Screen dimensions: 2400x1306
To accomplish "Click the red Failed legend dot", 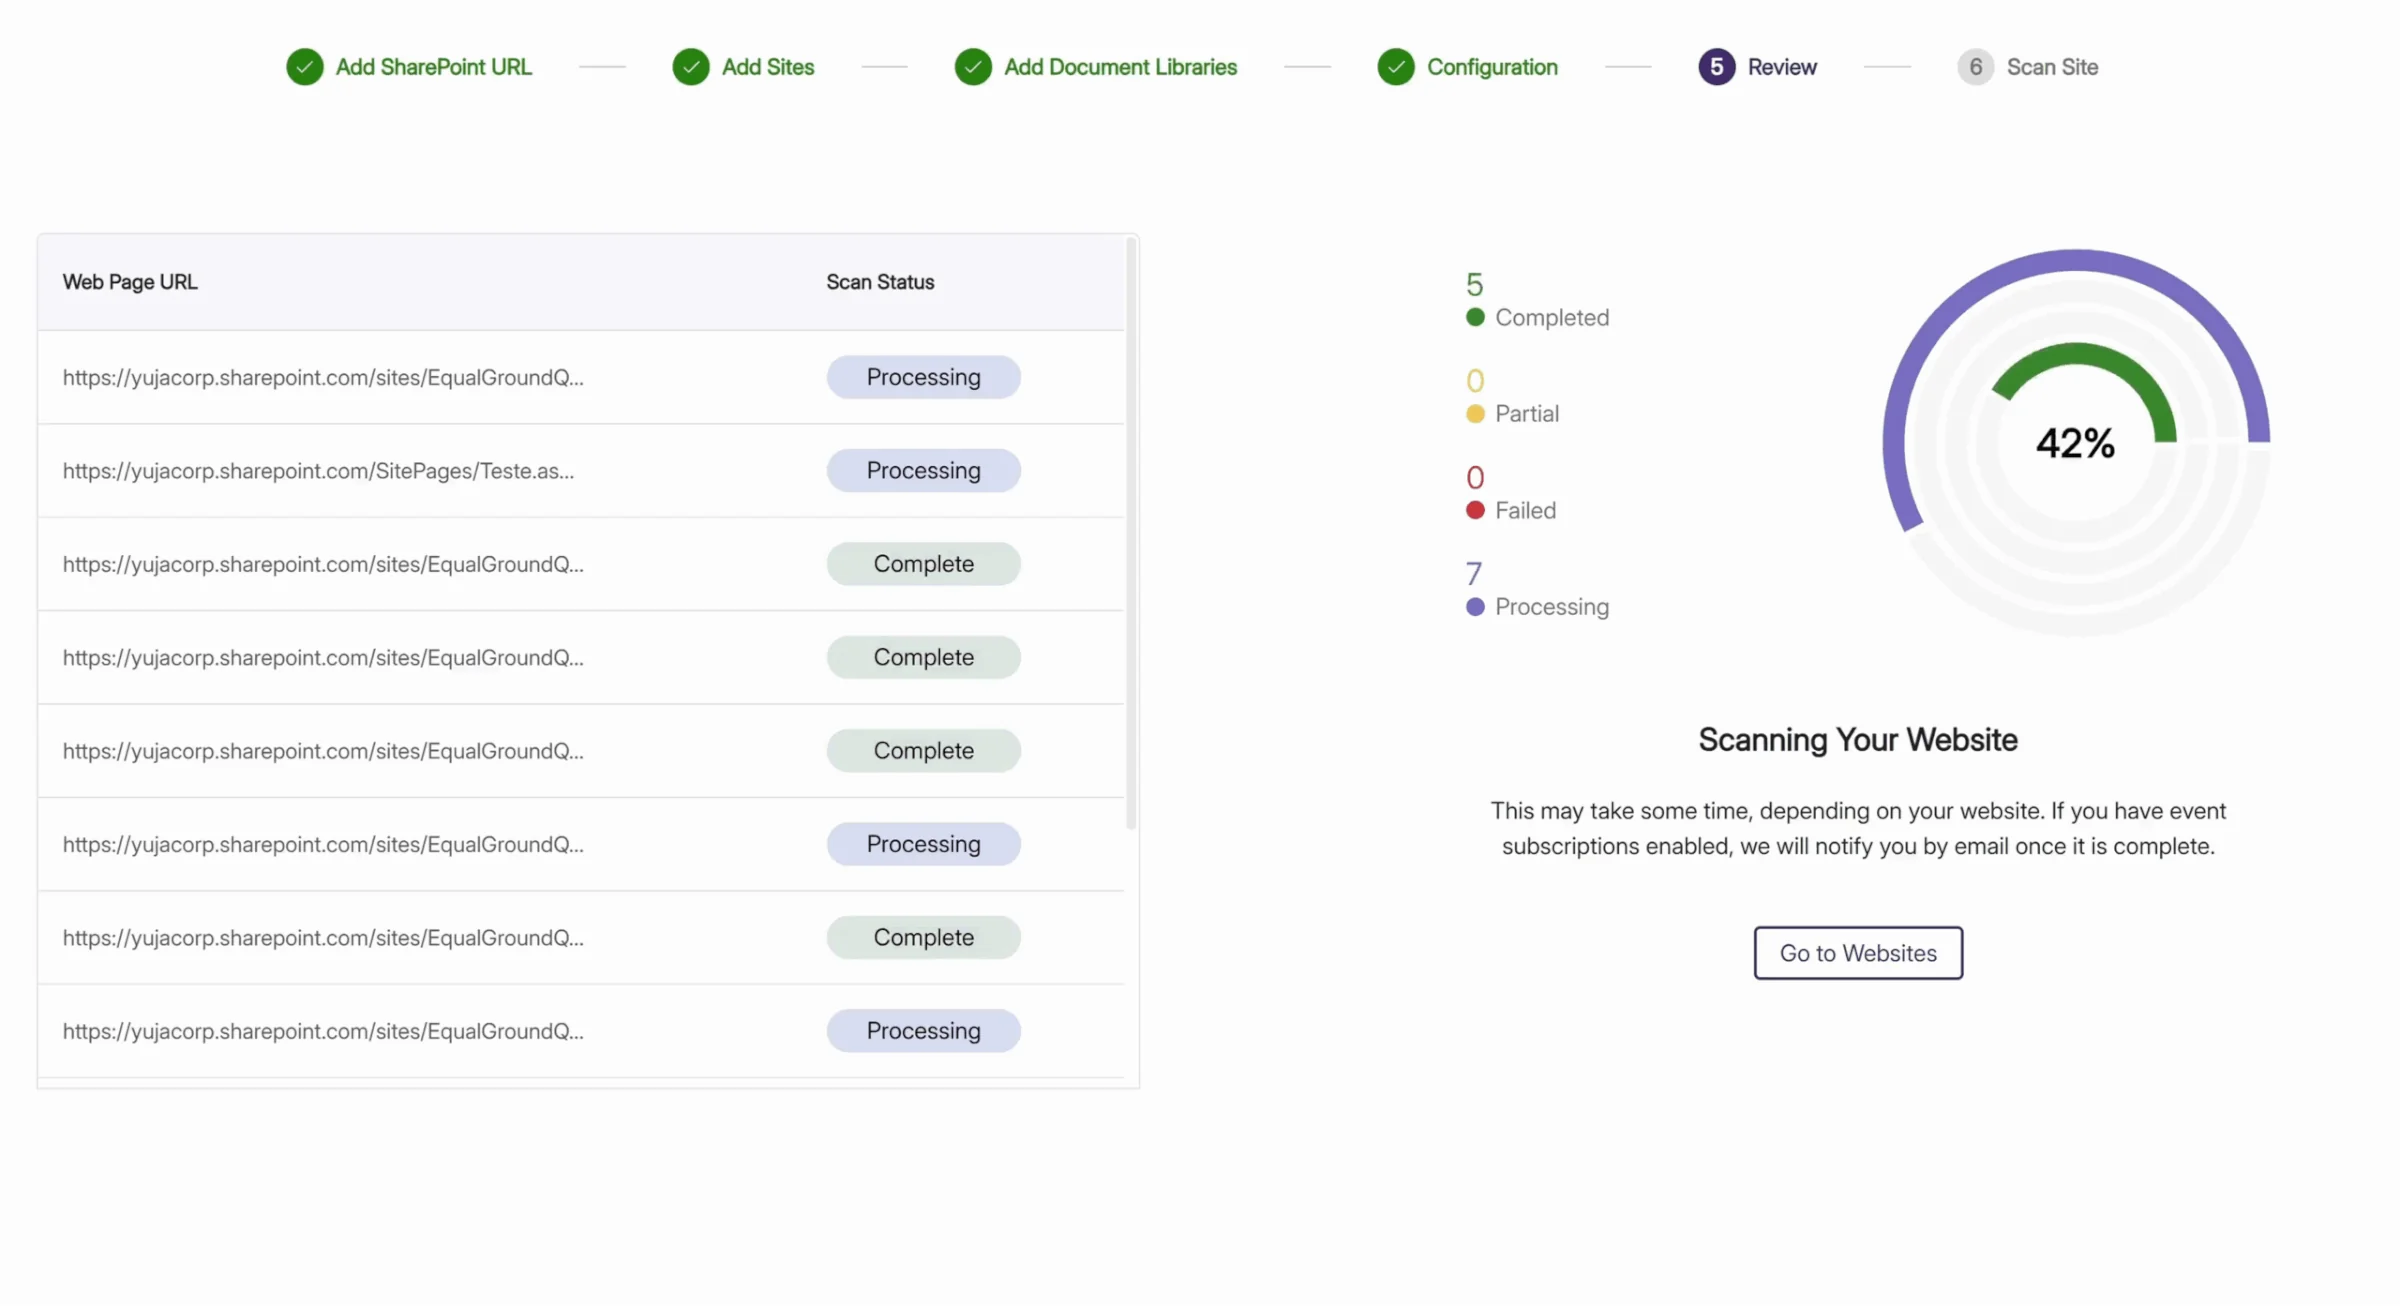I will [x=1475, y=511].
